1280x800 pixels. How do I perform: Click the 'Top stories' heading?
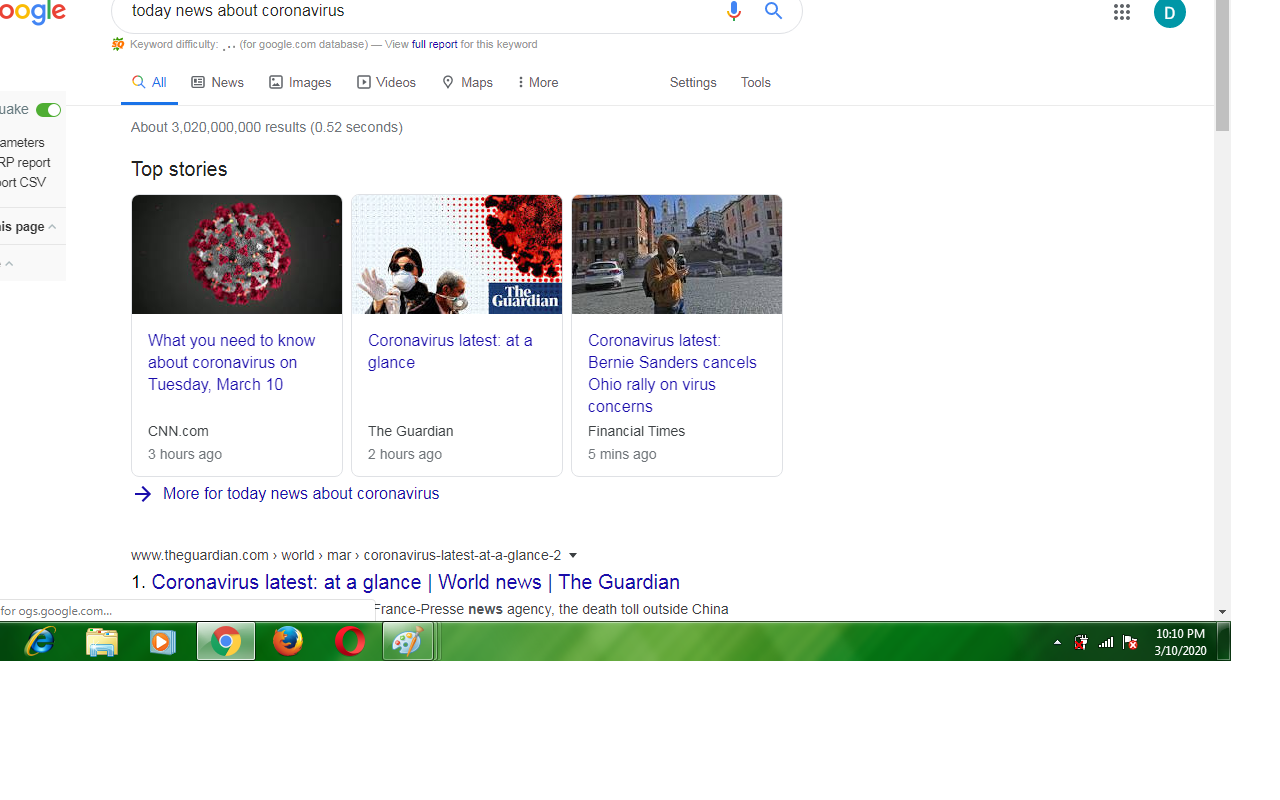tap(179, 169)
